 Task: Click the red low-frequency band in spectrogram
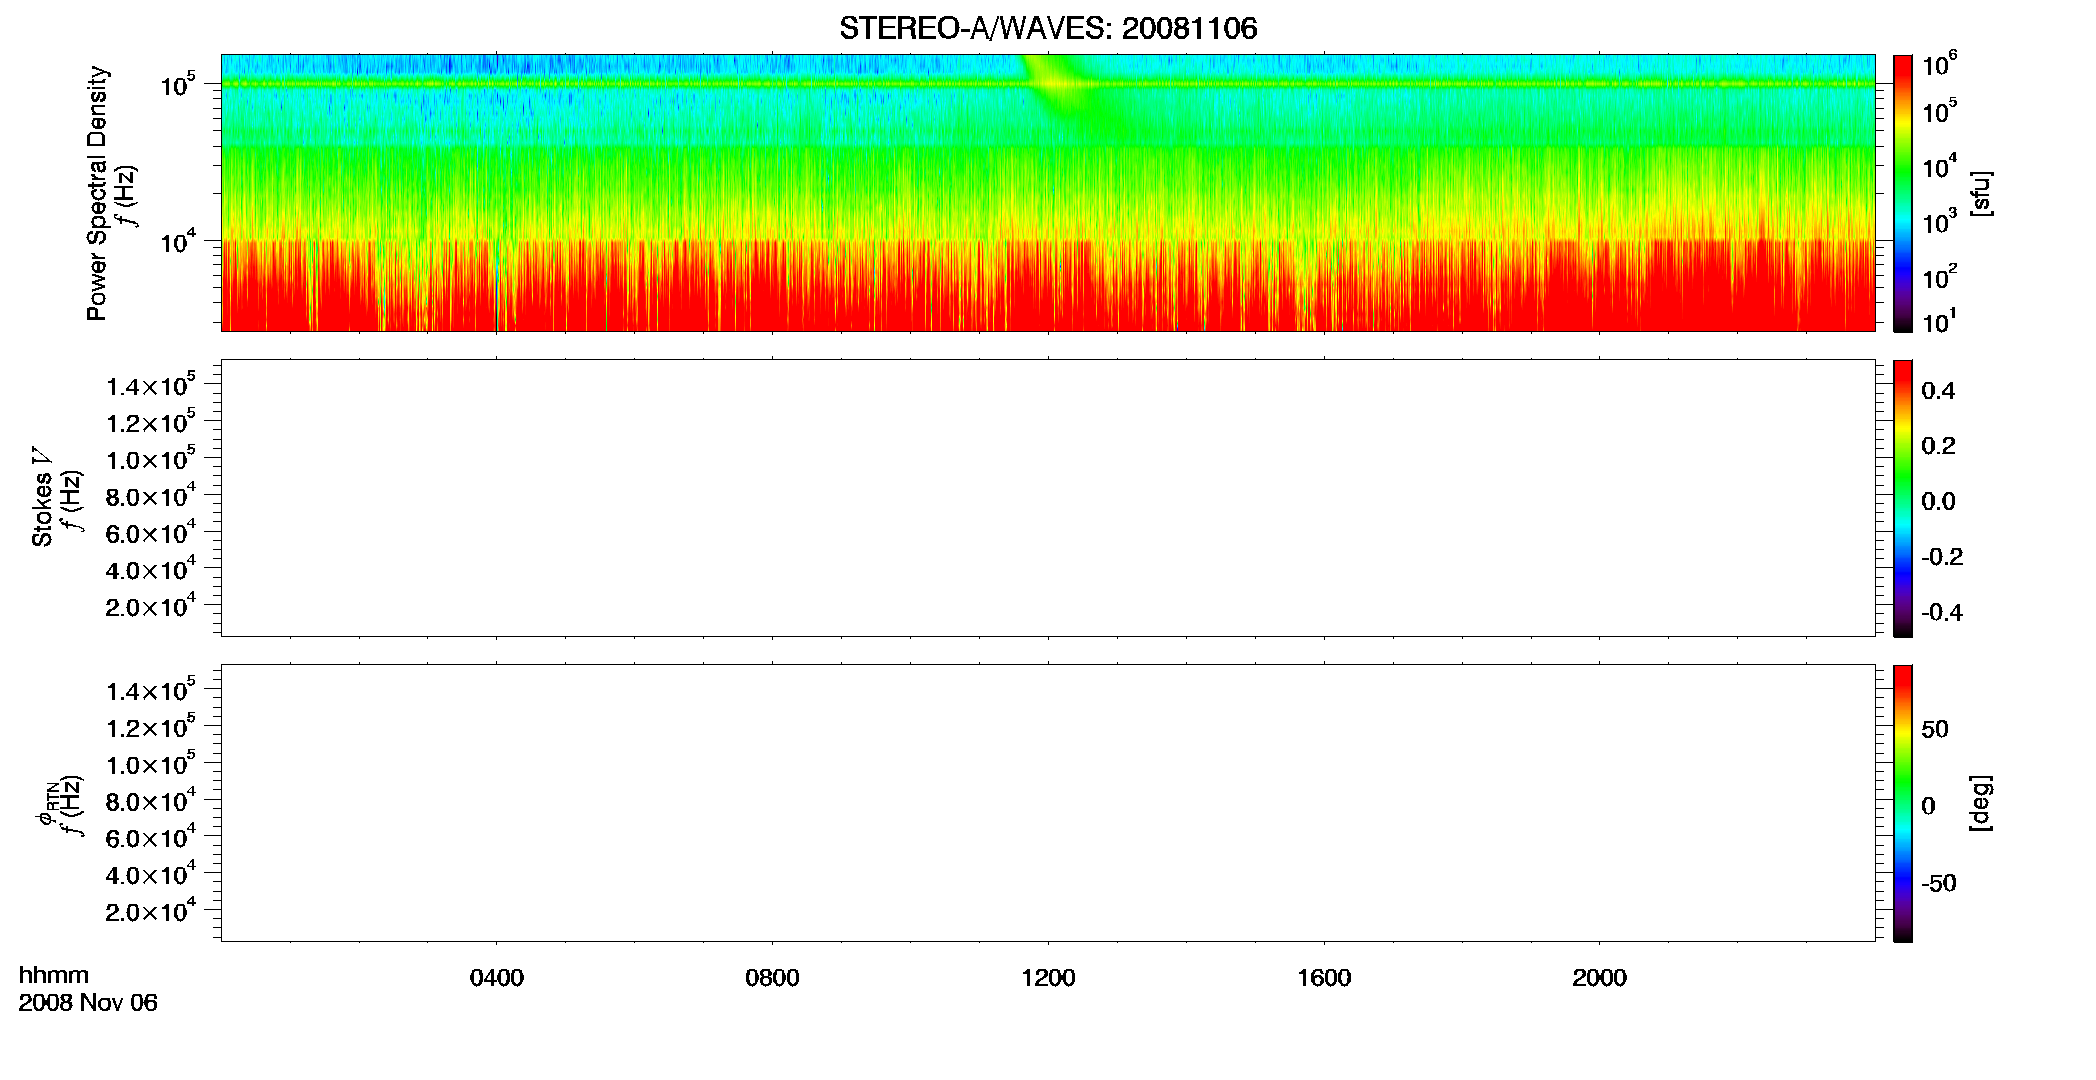(x=1047, y=287)
